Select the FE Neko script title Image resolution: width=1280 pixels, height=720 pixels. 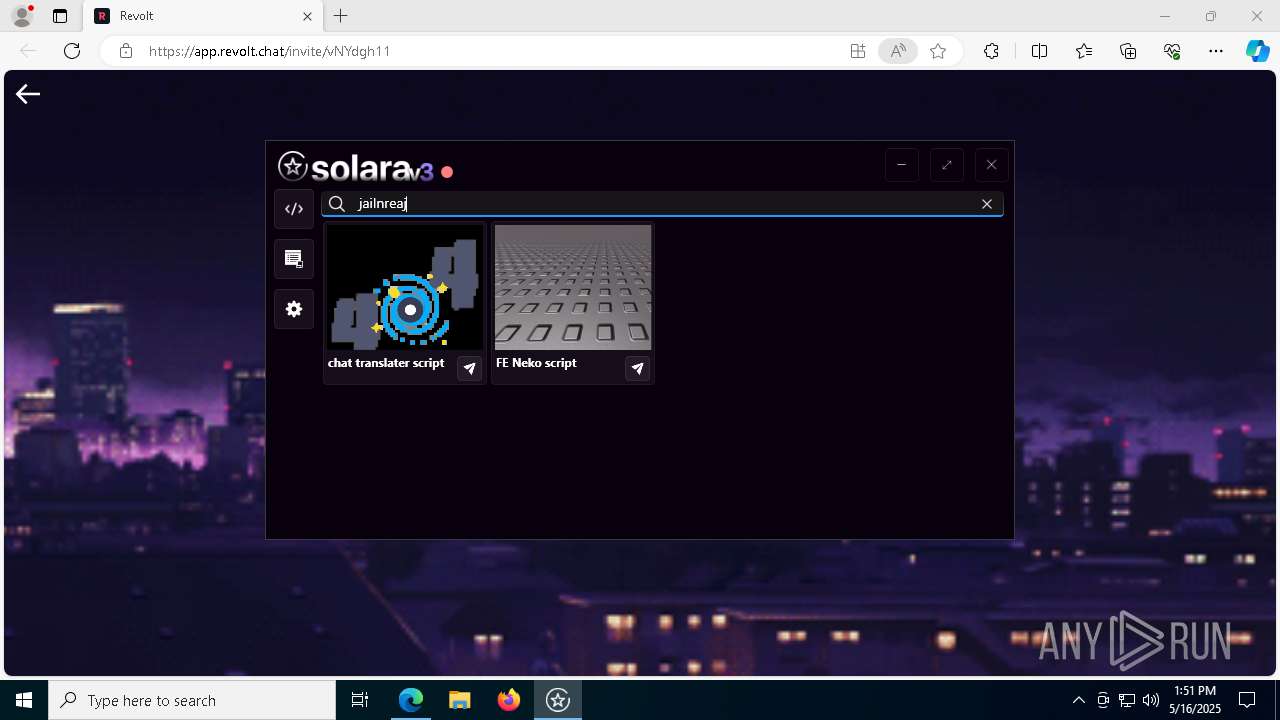click(536, 363)
